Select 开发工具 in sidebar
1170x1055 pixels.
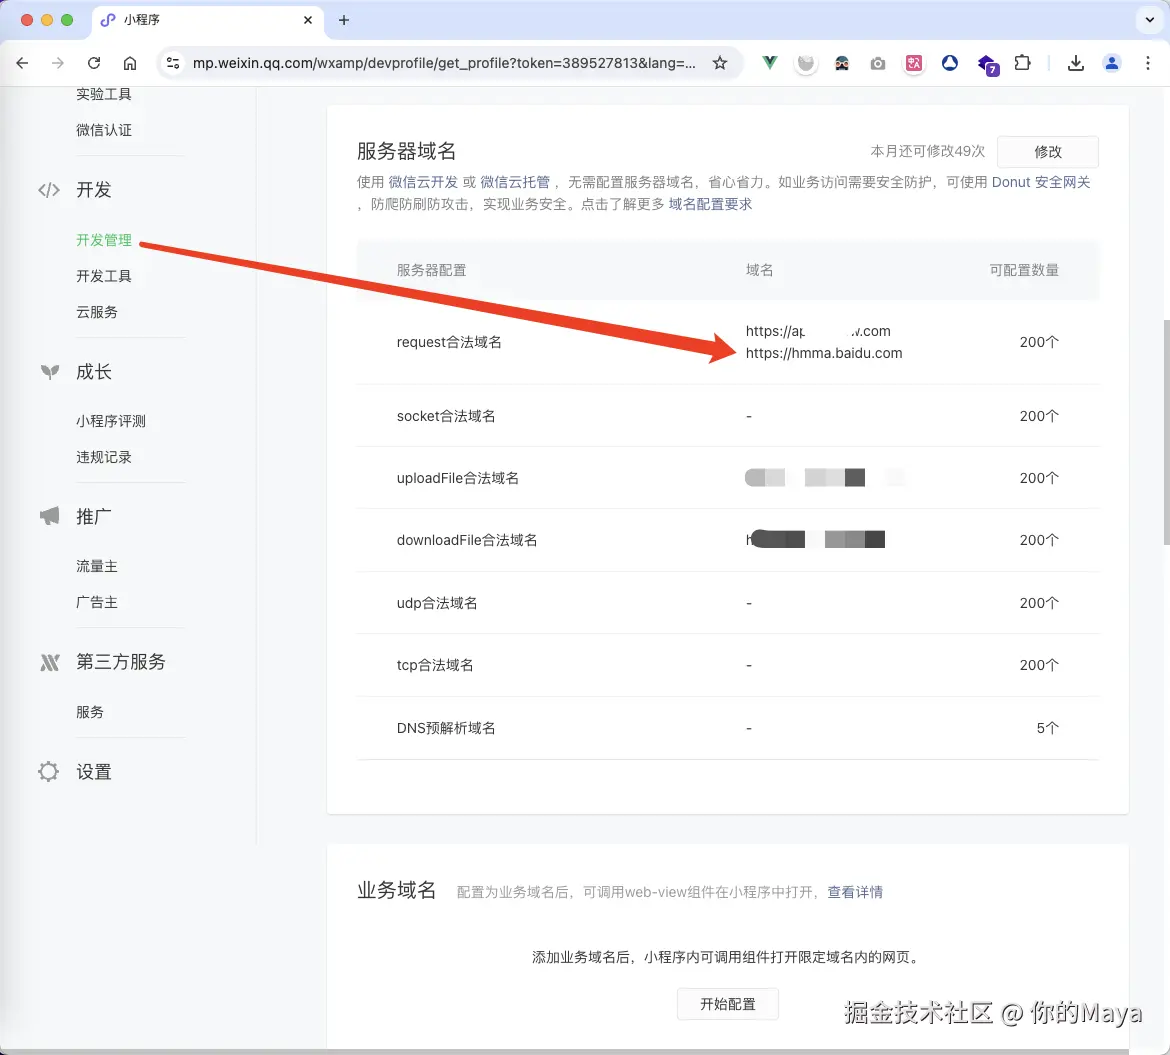pyautogui.click(x=104, y=276)
